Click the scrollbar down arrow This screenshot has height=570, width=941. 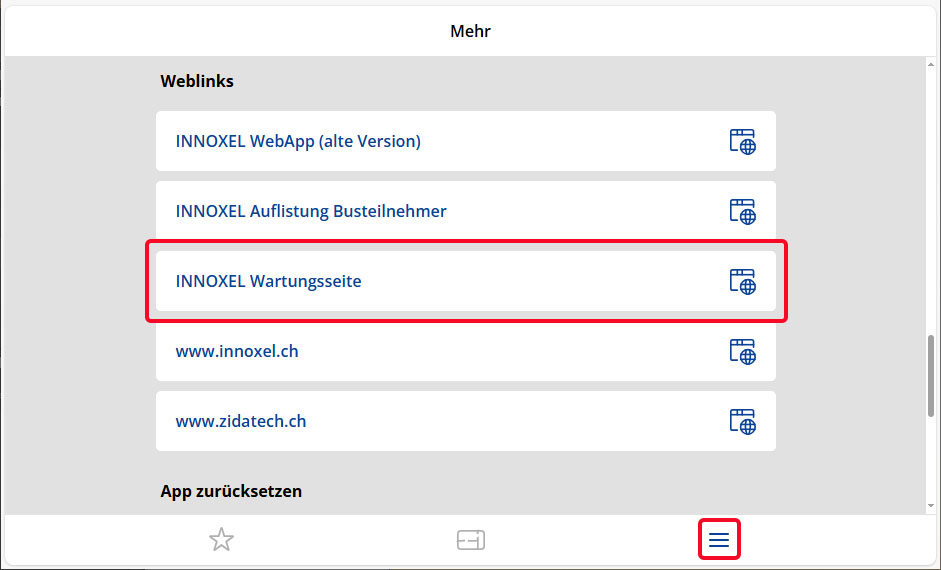coord(931,506)
